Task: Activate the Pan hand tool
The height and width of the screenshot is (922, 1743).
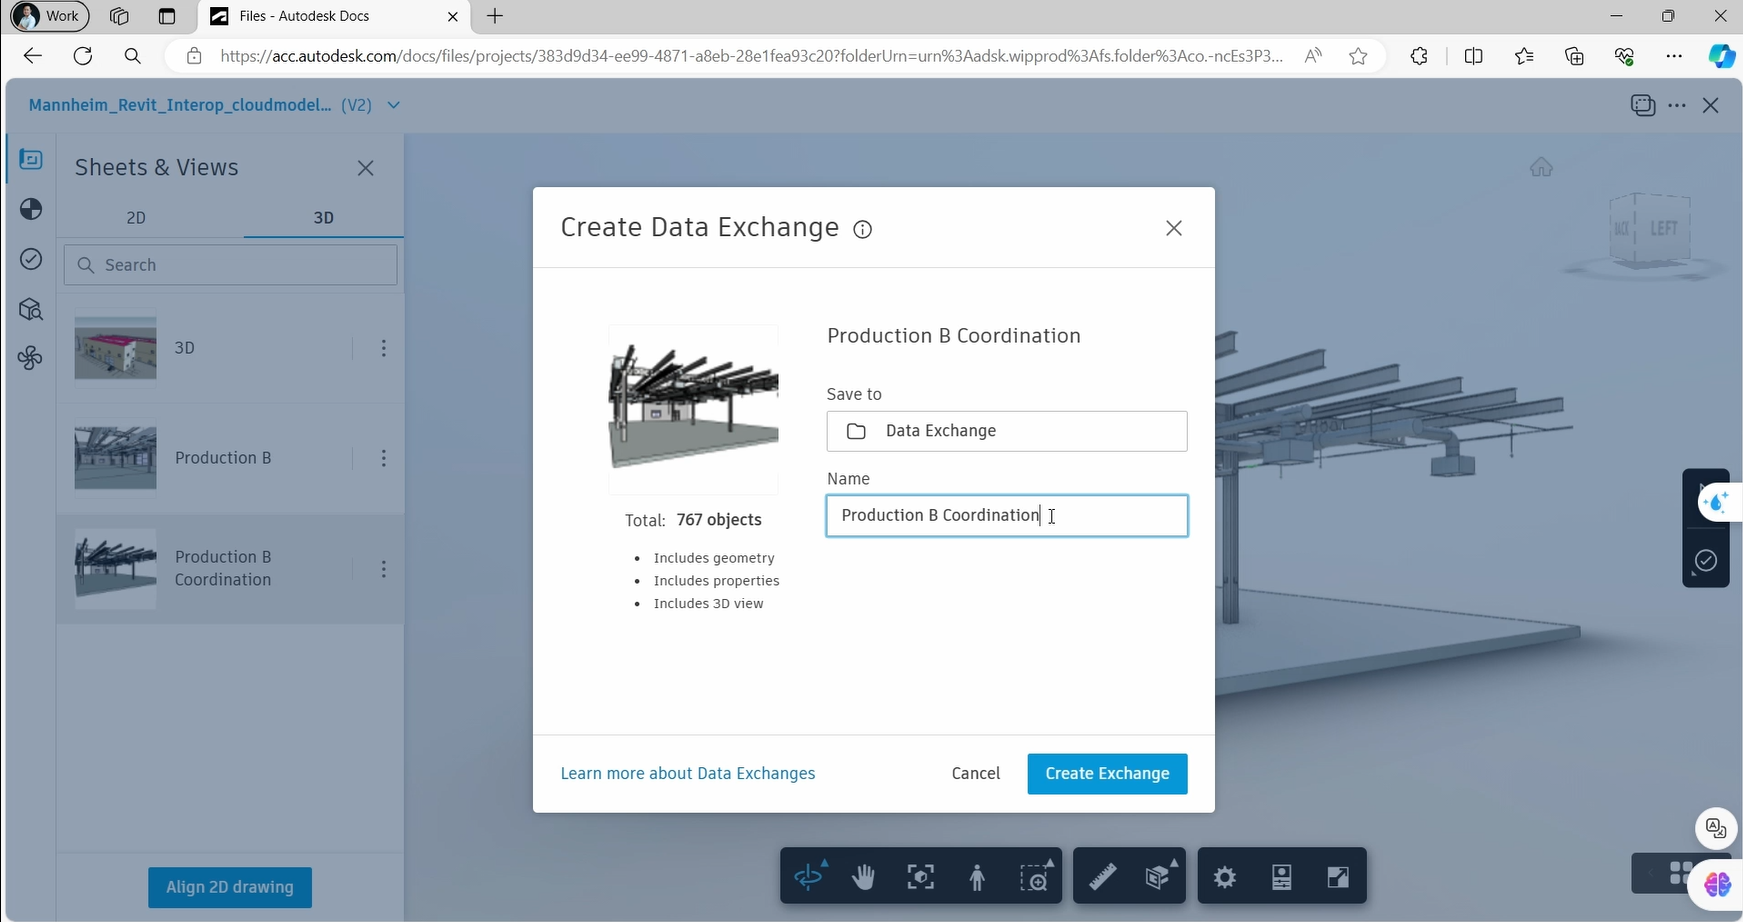Action: (x=863, y=877)
